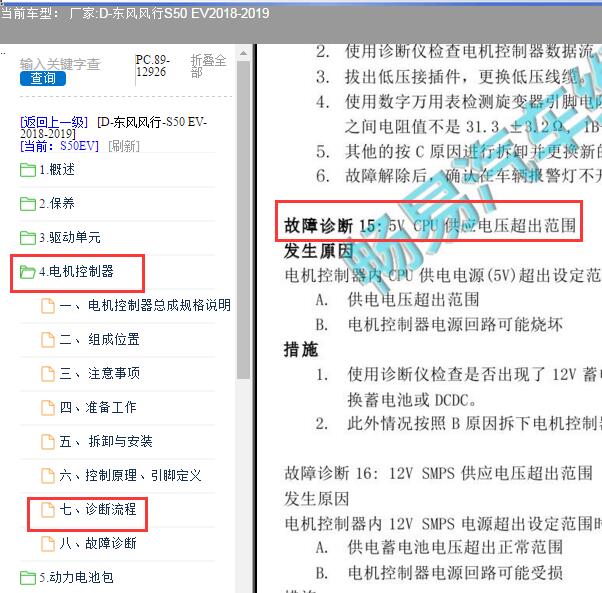Open folder icon of 5.动力电池包
Screen dimensions: 602x593
(x=28, y=577)
